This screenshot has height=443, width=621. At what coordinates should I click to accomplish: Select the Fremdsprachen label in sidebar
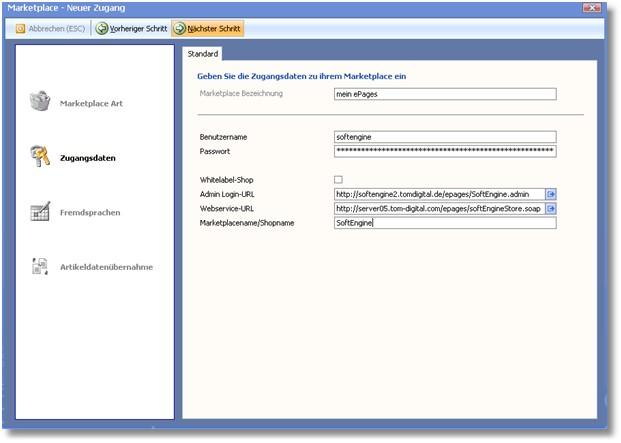[90, 213]
